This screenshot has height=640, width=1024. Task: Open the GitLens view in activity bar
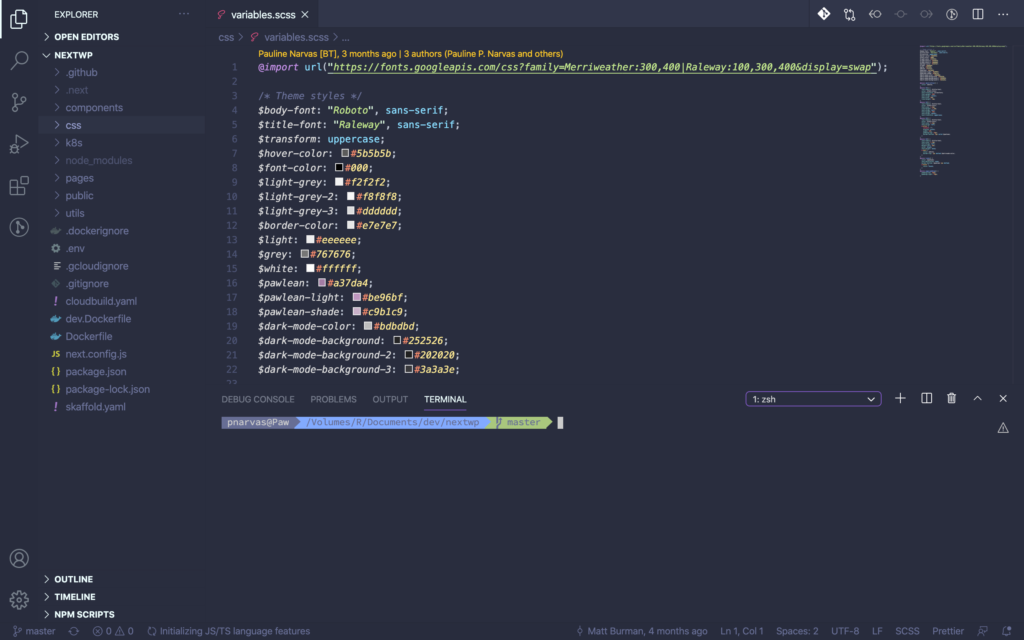(19, 227)
